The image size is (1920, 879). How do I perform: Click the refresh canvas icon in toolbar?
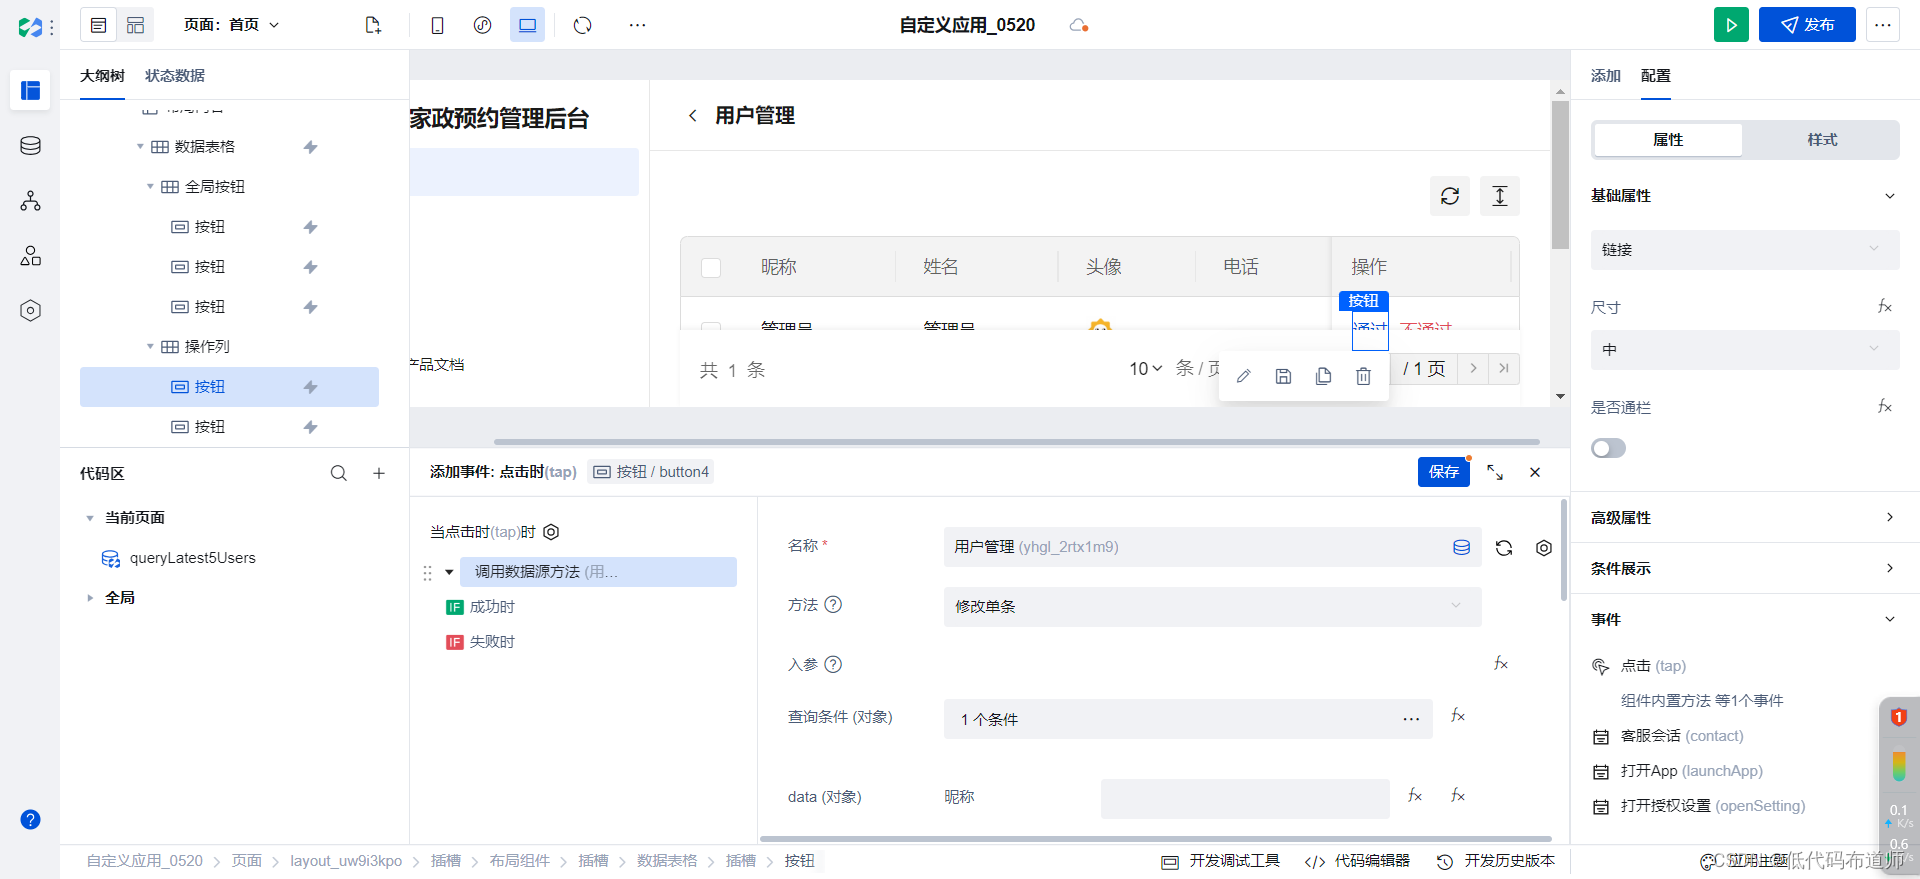click(x=583, y=25)
